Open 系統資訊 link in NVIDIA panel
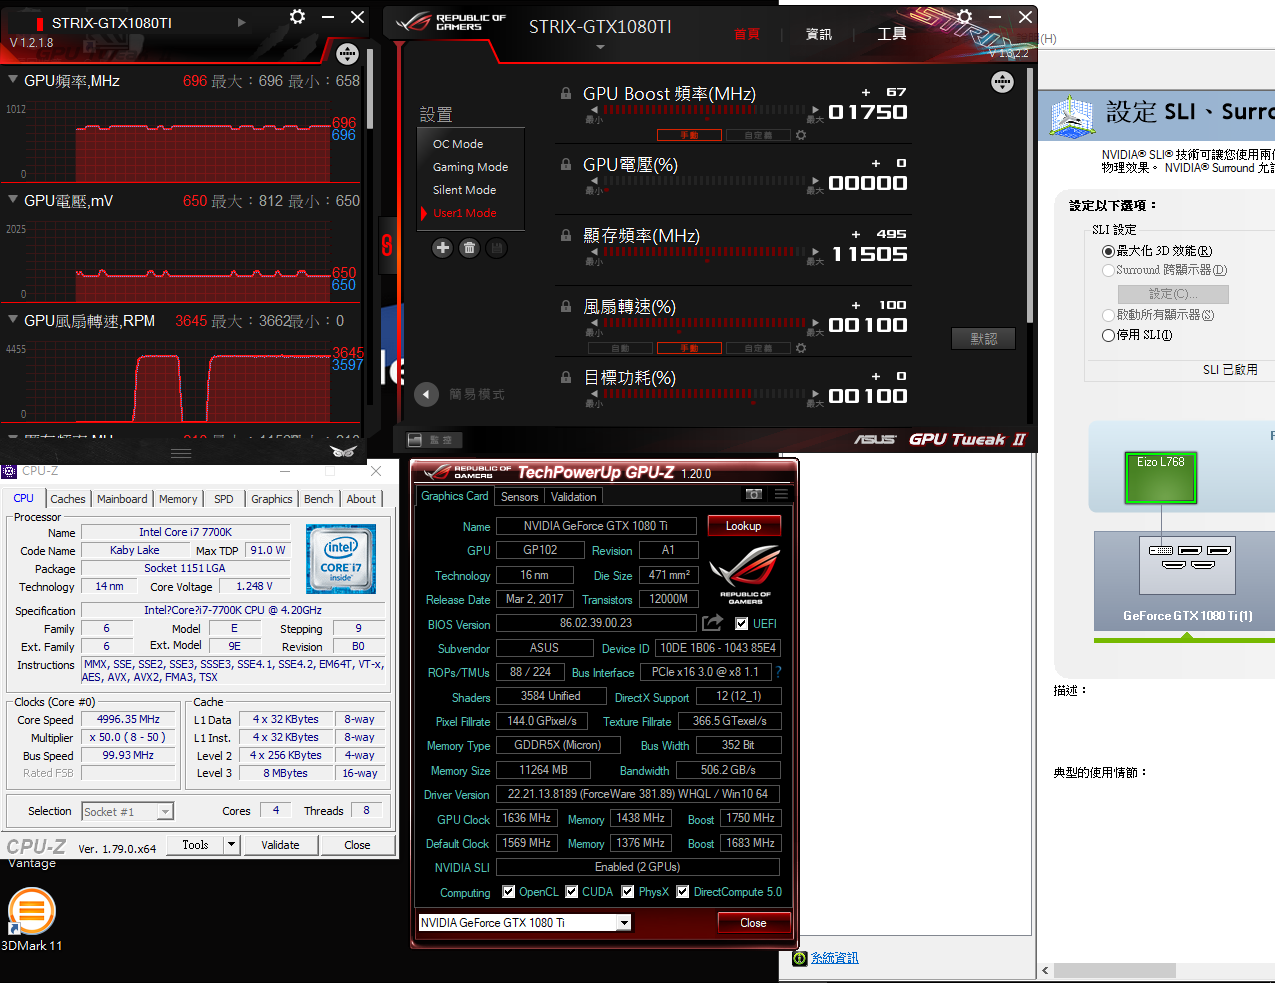 [834, 958]
